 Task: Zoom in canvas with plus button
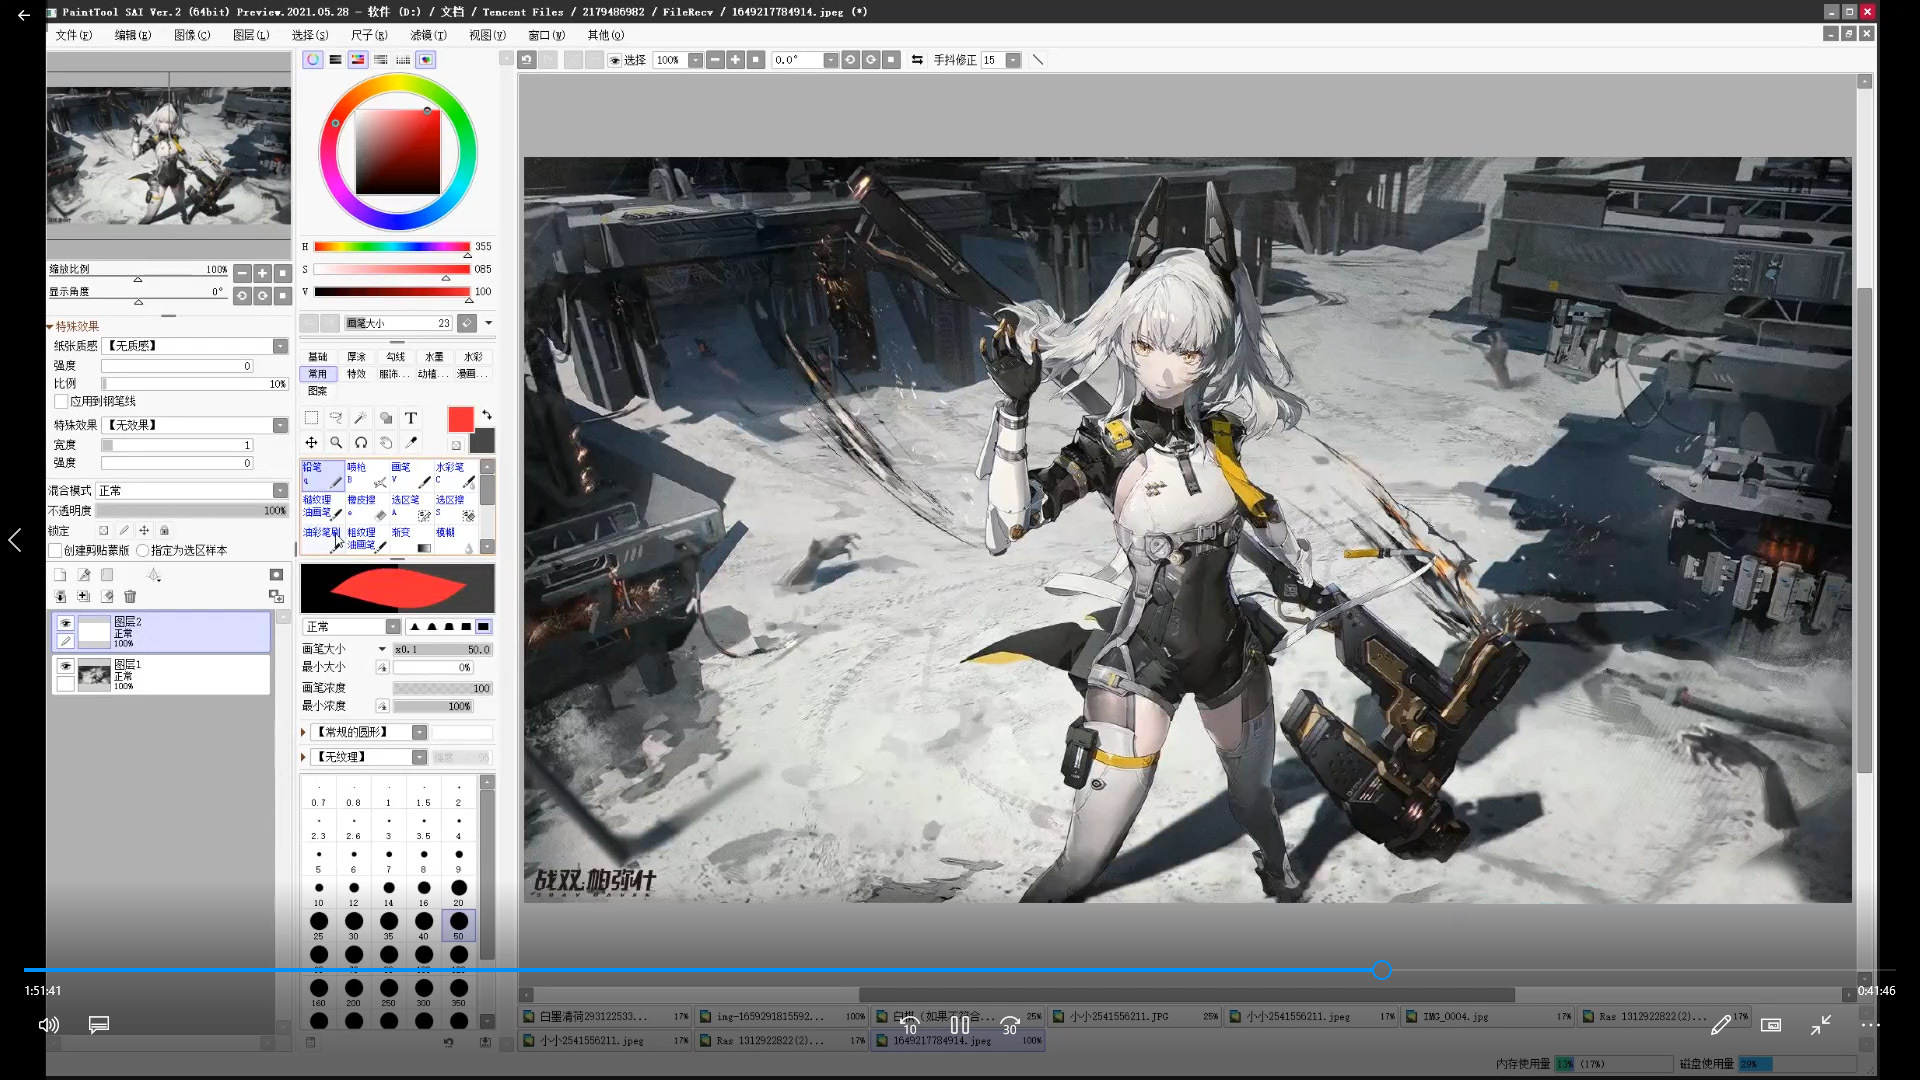735,60
